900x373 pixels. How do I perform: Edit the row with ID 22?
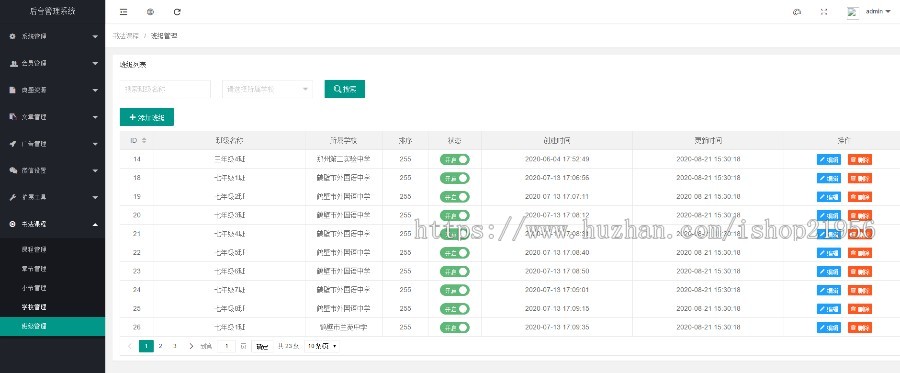point(829,252)
